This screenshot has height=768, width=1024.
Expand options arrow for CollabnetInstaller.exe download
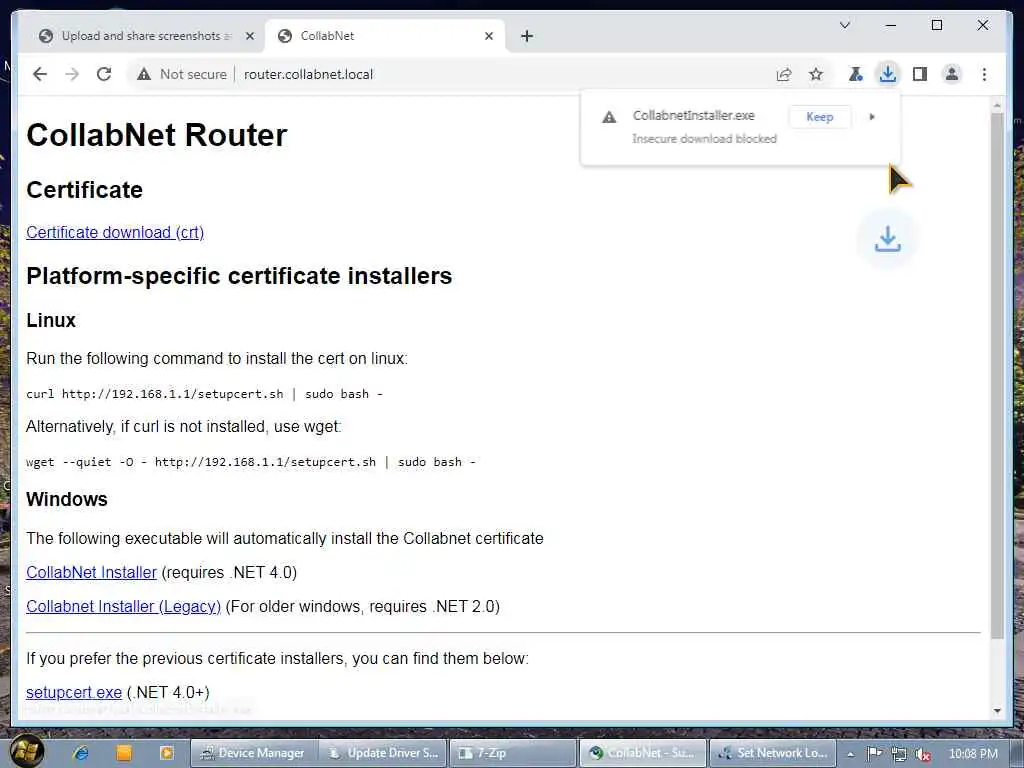coord(872,117)
